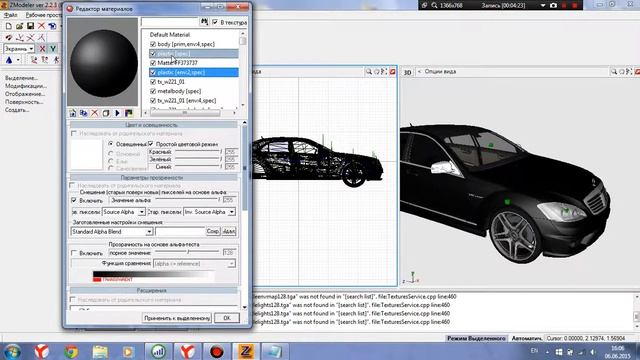
Task: Open ZModeler yellow Z icon in taskbar
Action: 246,351
